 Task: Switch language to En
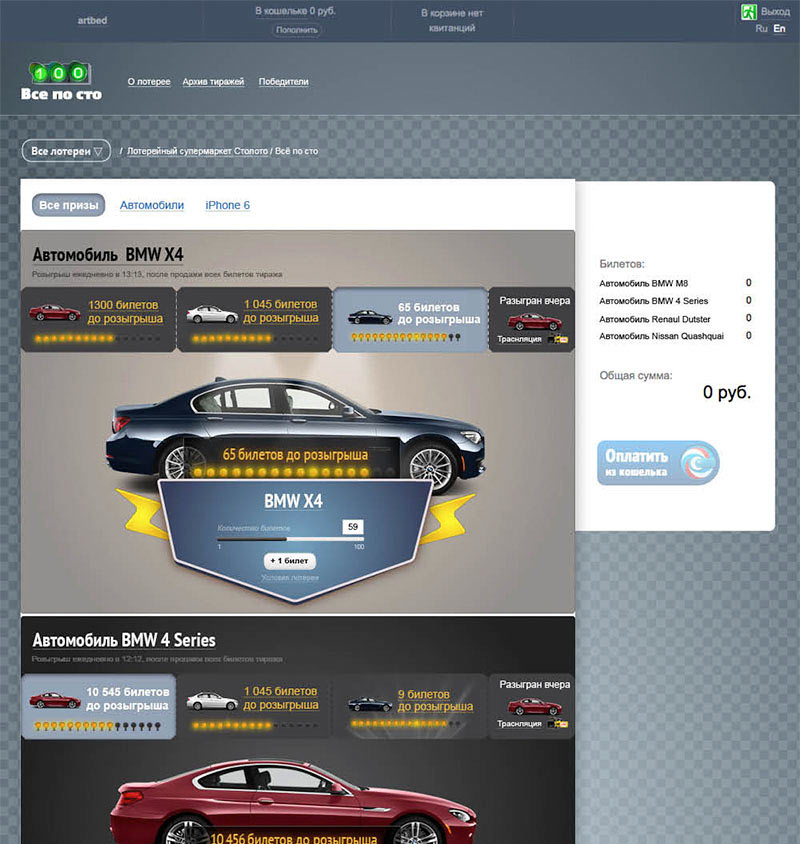point(780,29)
